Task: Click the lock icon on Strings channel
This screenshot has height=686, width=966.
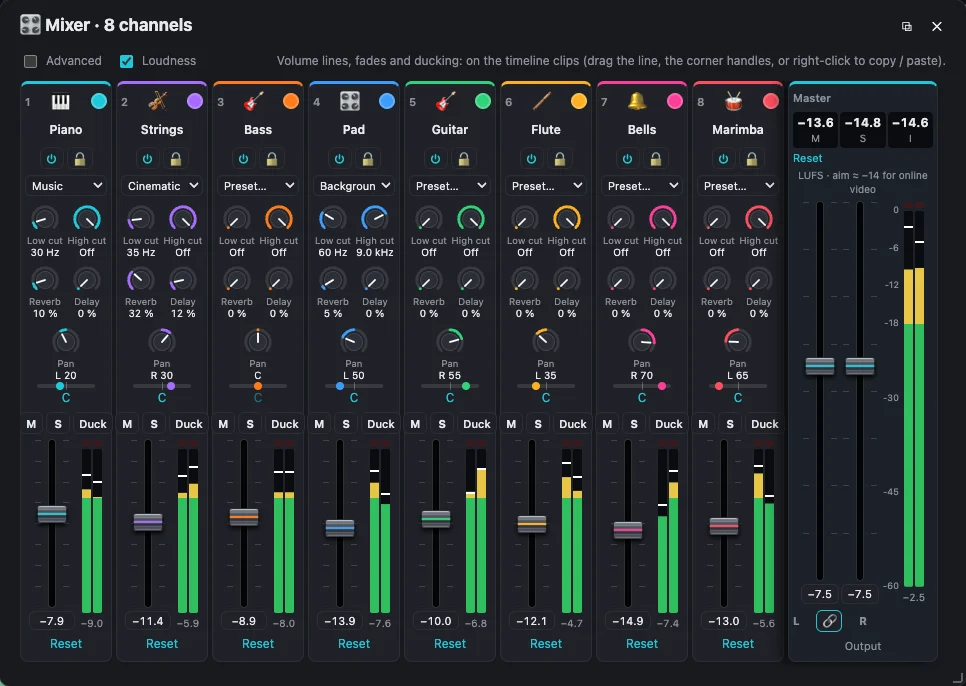Action: pyautogui.click(x=176, y=159)
